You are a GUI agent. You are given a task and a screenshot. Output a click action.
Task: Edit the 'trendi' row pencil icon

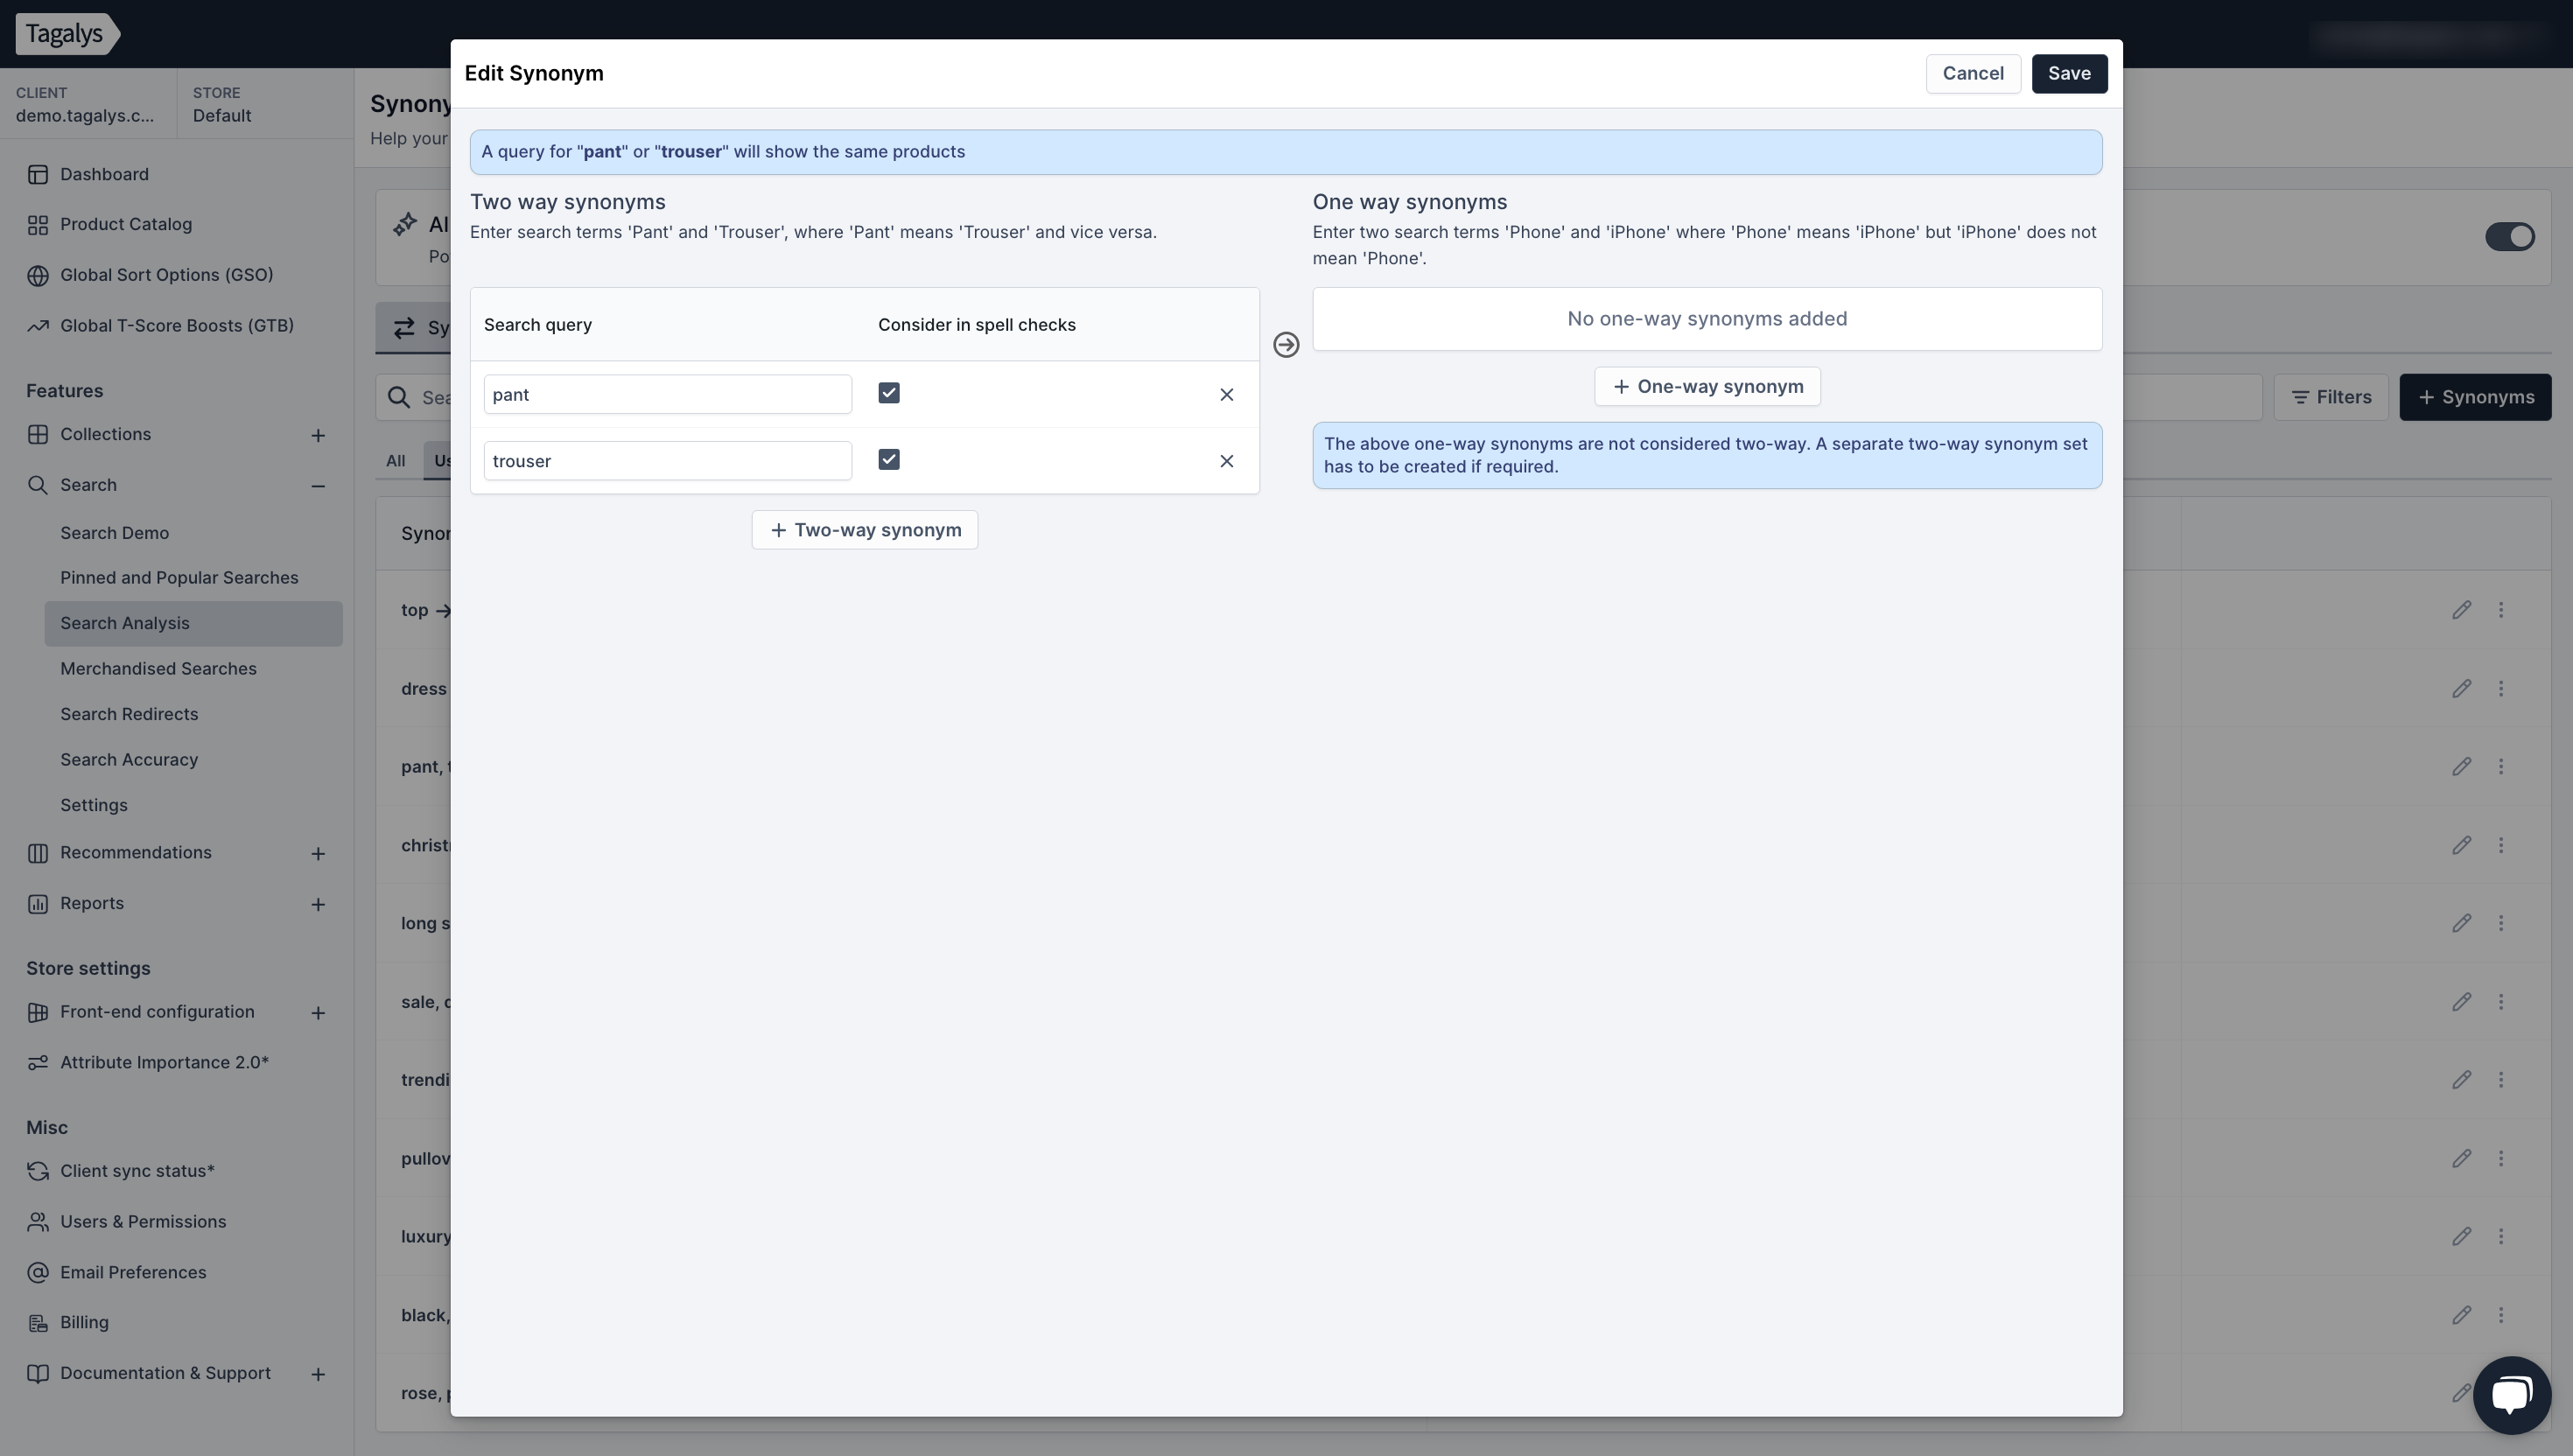pyautogui.click(x=2461, y=1080)
